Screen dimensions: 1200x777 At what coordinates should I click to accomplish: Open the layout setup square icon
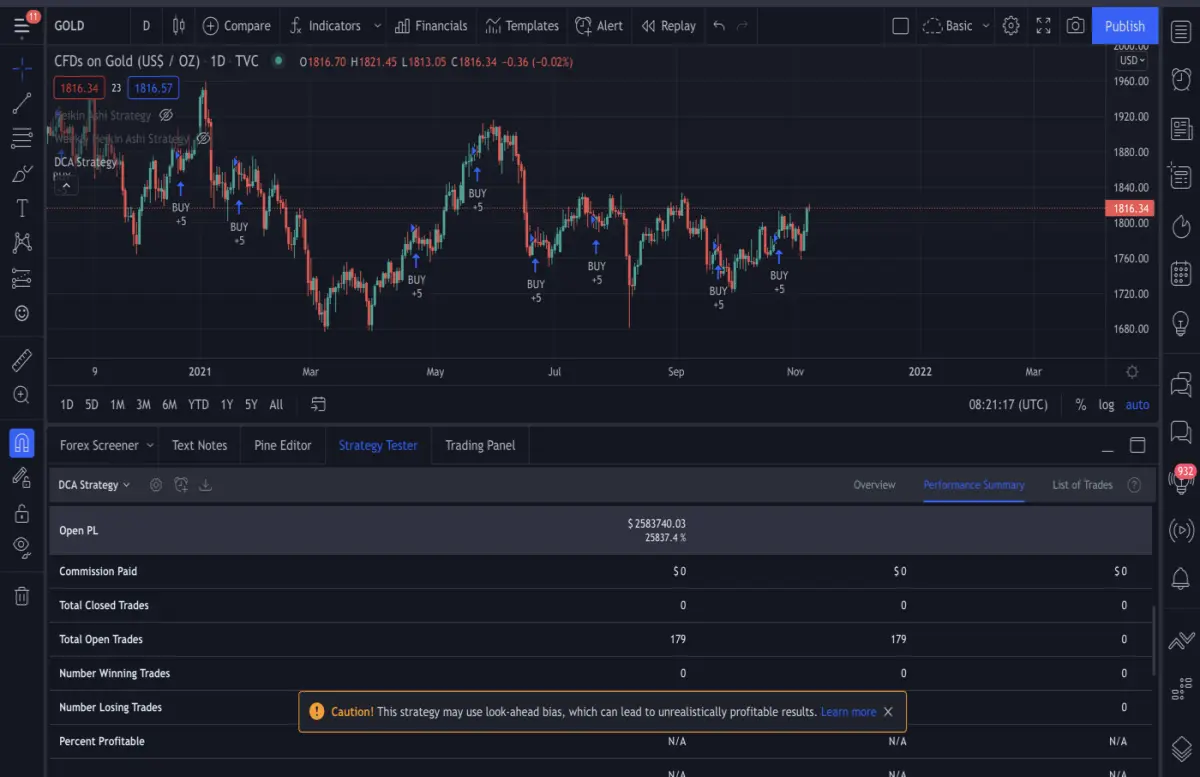pyautogui.click(x=900, y=26)
